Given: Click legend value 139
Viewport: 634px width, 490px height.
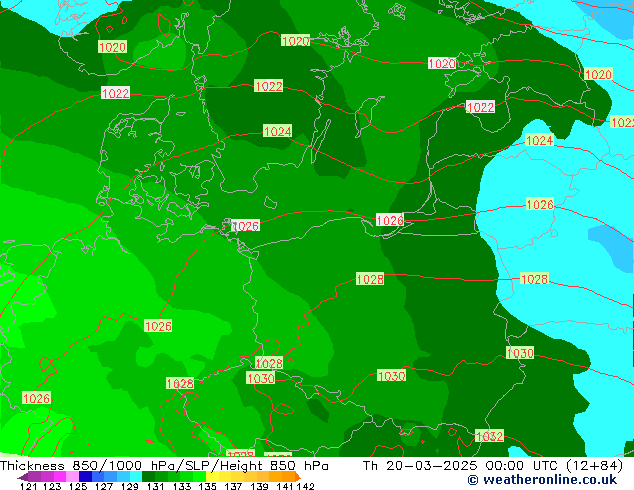Looking at the screenshot, I should pos(260,486).
